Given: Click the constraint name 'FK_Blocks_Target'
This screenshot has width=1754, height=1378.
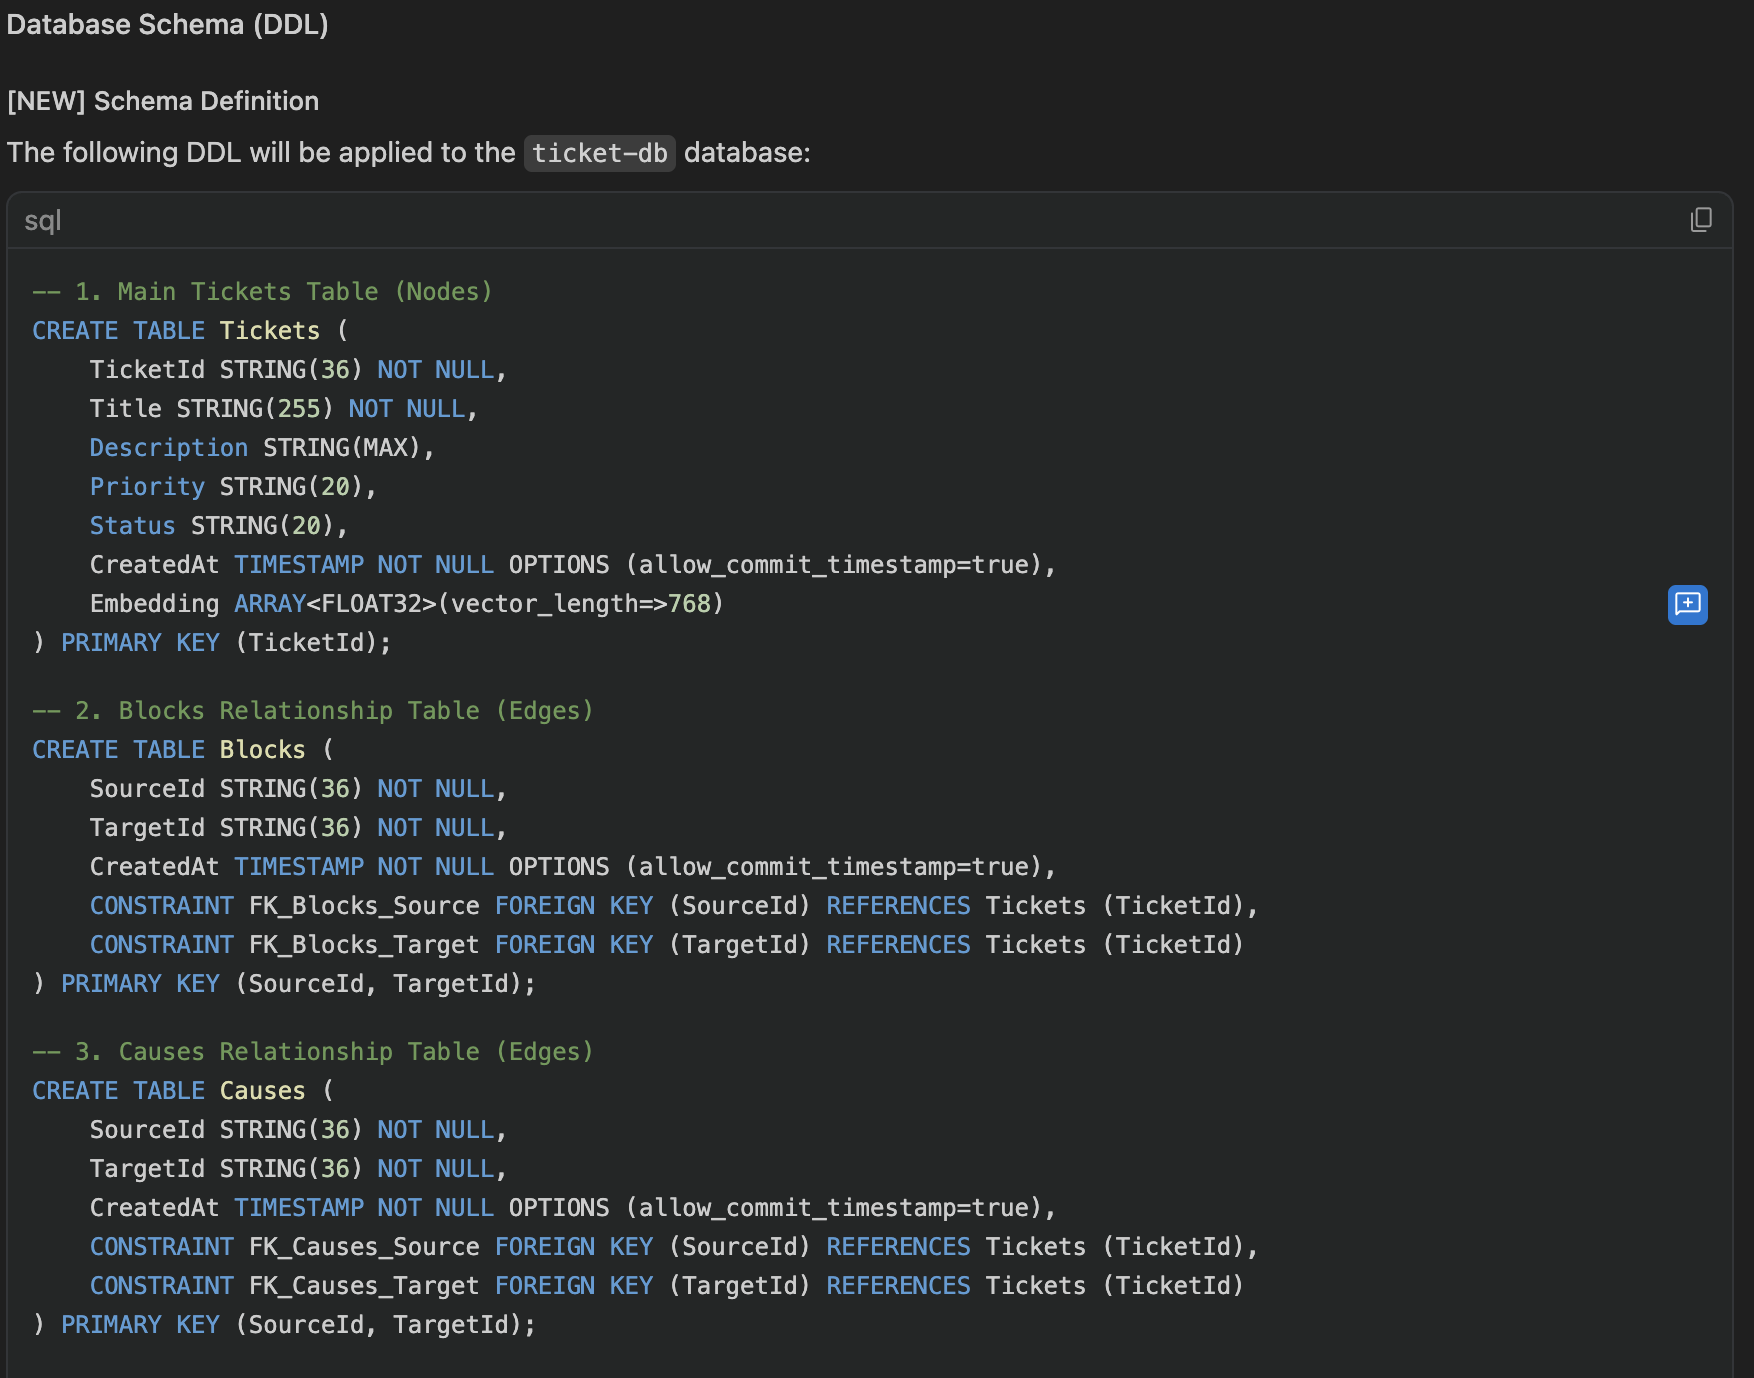Looking at the screenshot, I should (x=364, y=944).
